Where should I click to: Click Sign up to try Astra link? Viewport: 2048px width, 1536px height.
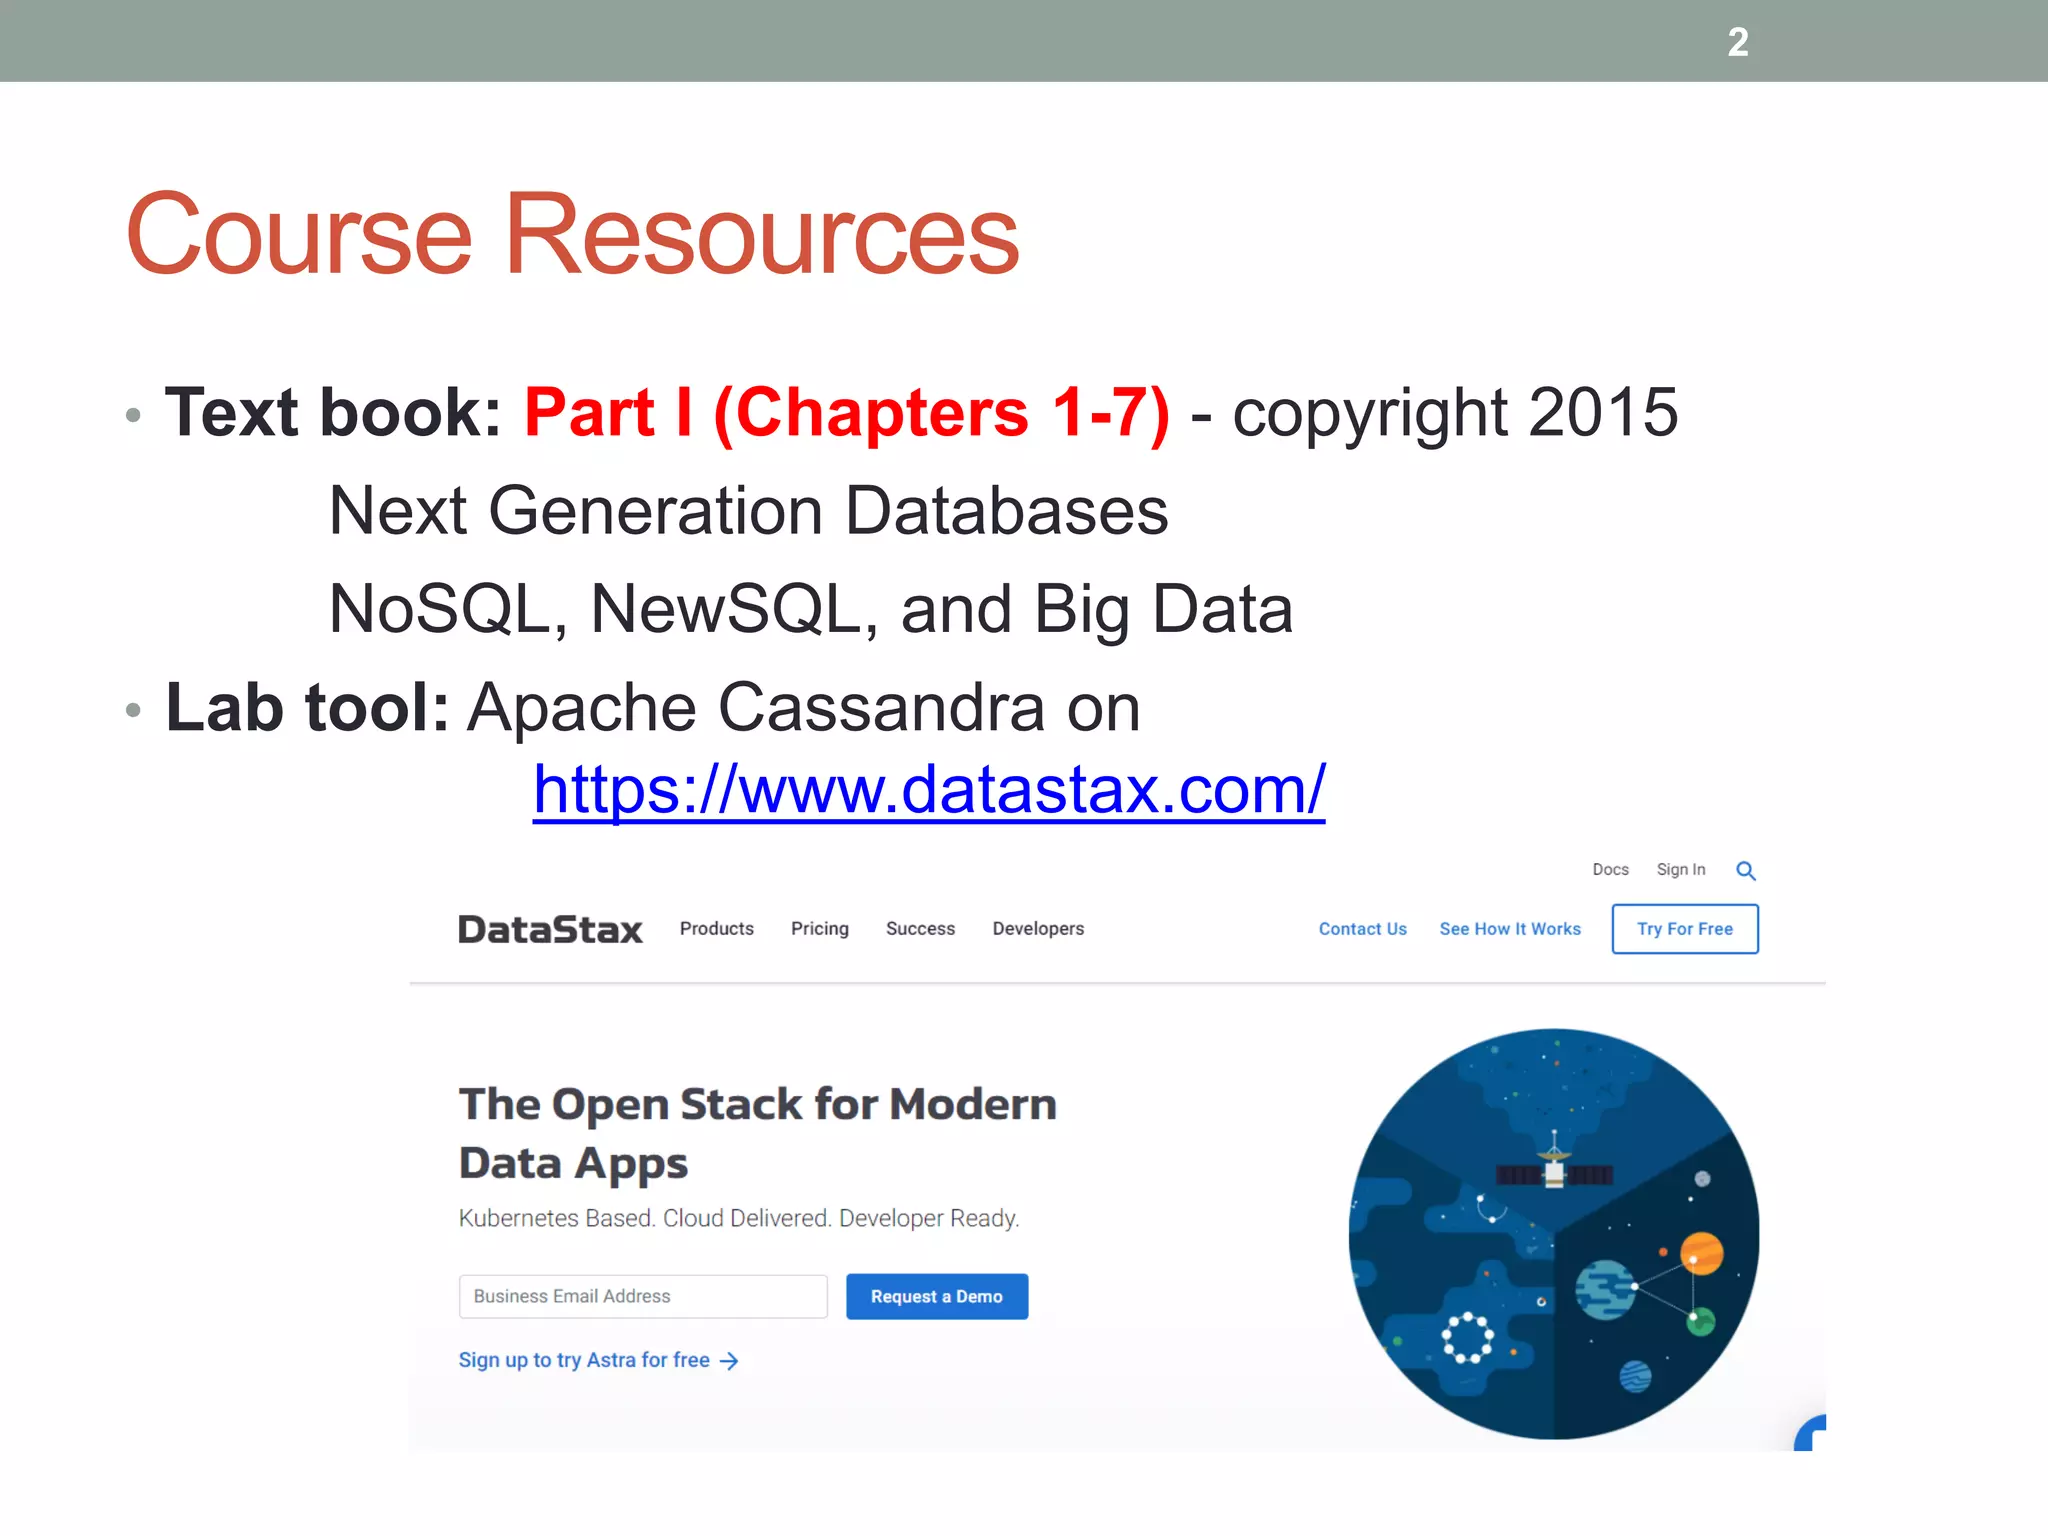(584, 1360)
